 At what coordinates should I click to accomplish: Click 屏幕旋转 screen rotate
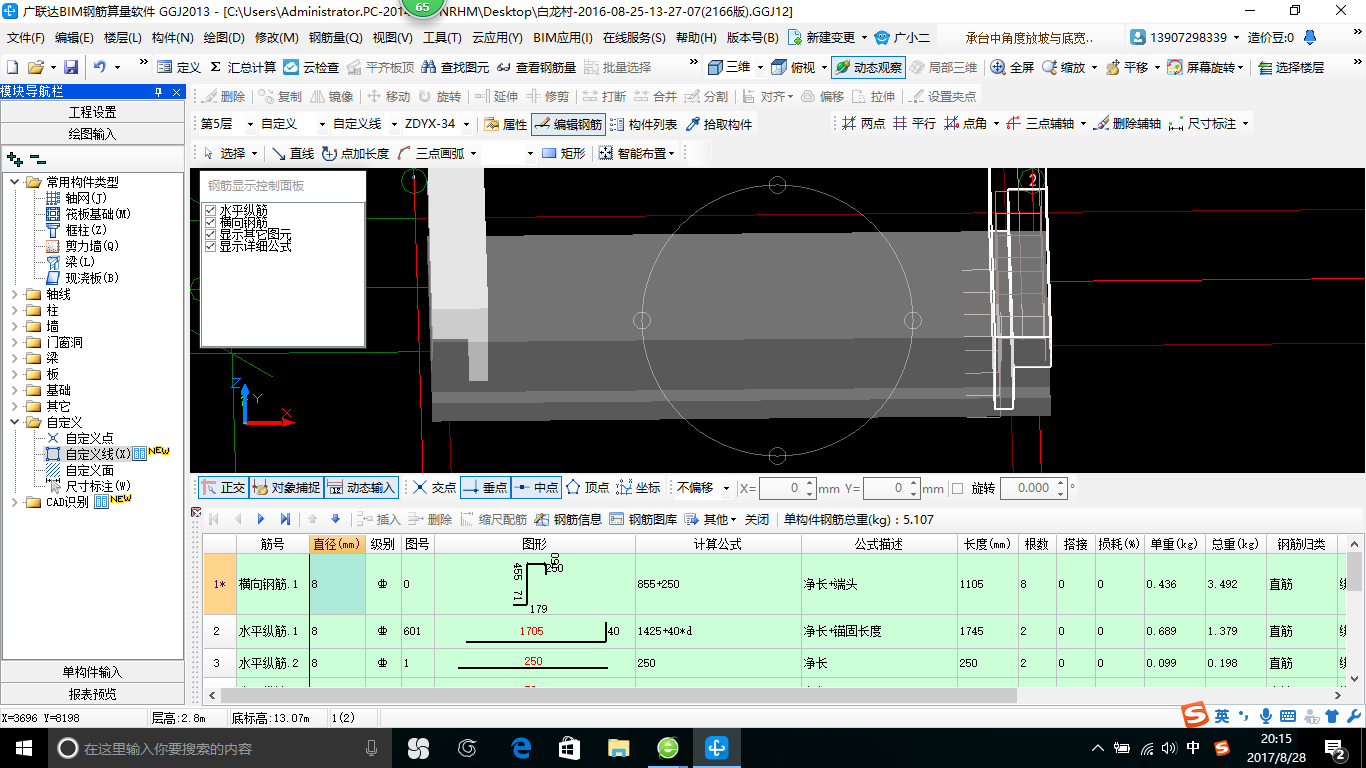1204,67
